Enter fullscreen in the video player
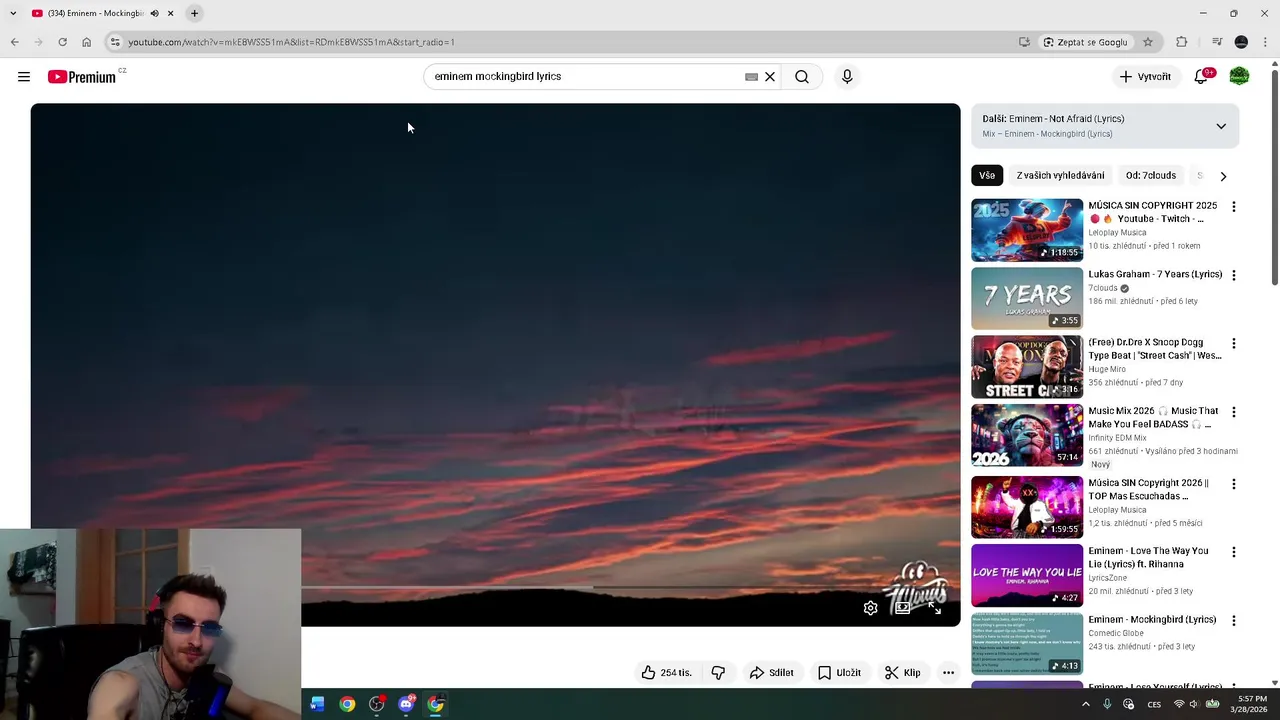This screenshot has width=1280, height=720. click(934, 608)
